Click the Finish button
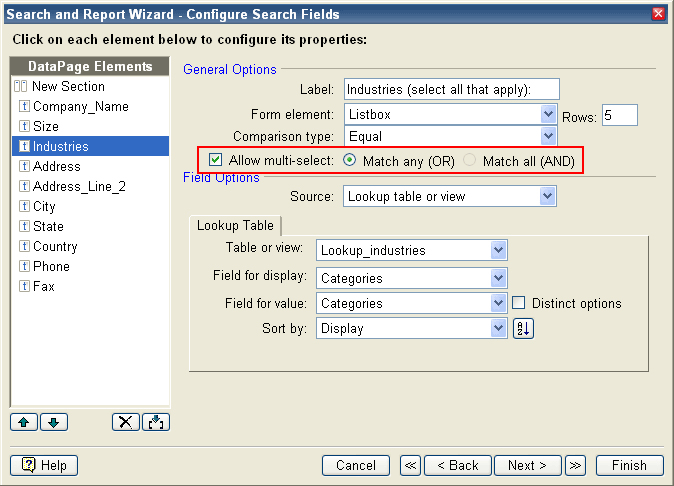 coord(630,465)
